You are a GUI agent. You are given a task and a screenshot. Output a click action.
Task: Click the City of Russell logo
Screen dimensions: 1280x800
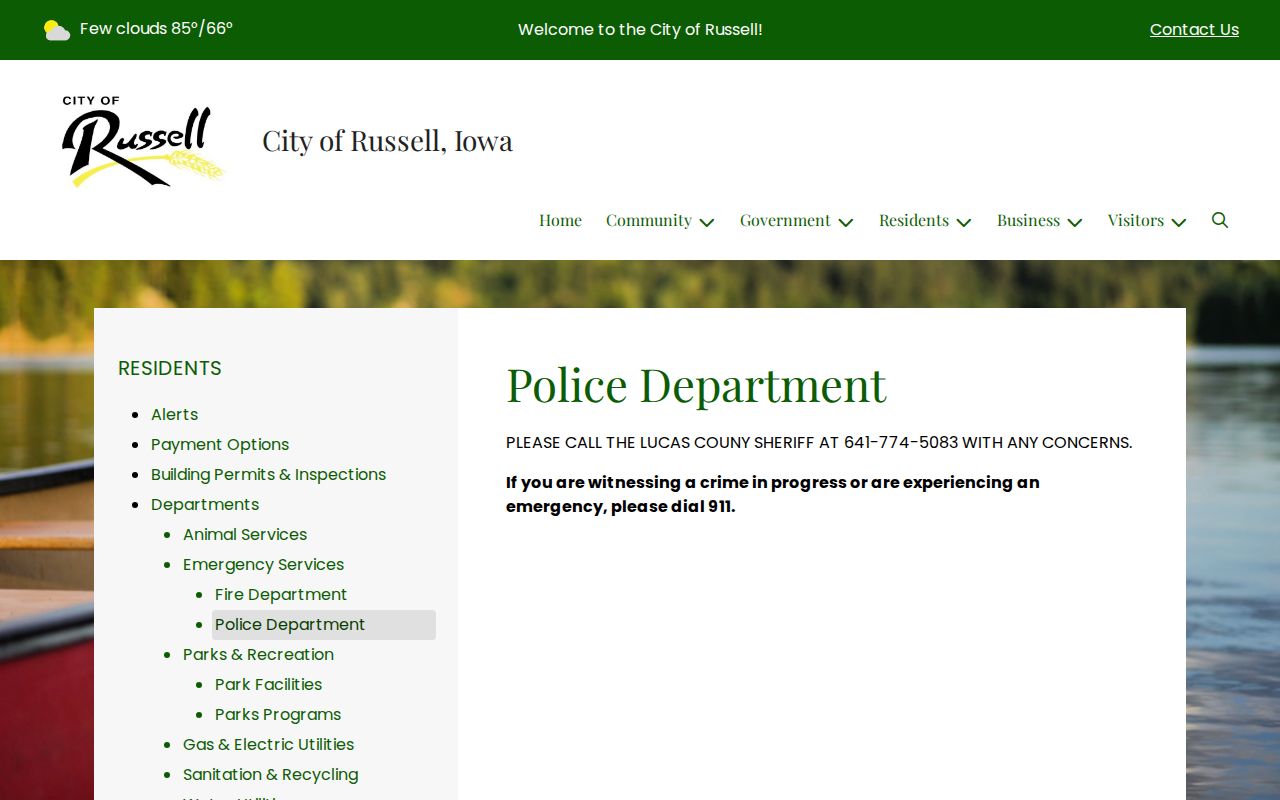point(143,141)
